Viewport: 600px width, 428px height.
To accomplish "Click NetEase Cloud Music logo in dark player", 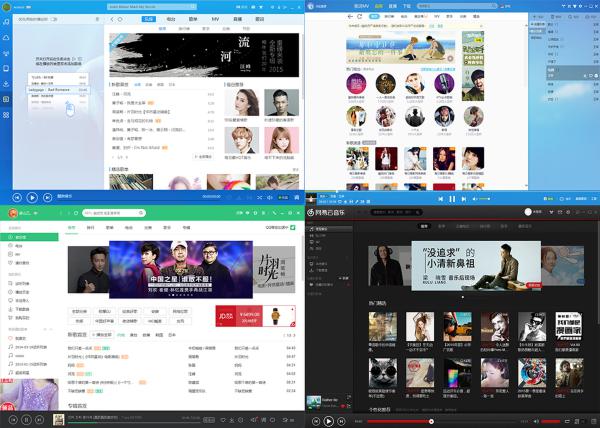I will [335, 213].
